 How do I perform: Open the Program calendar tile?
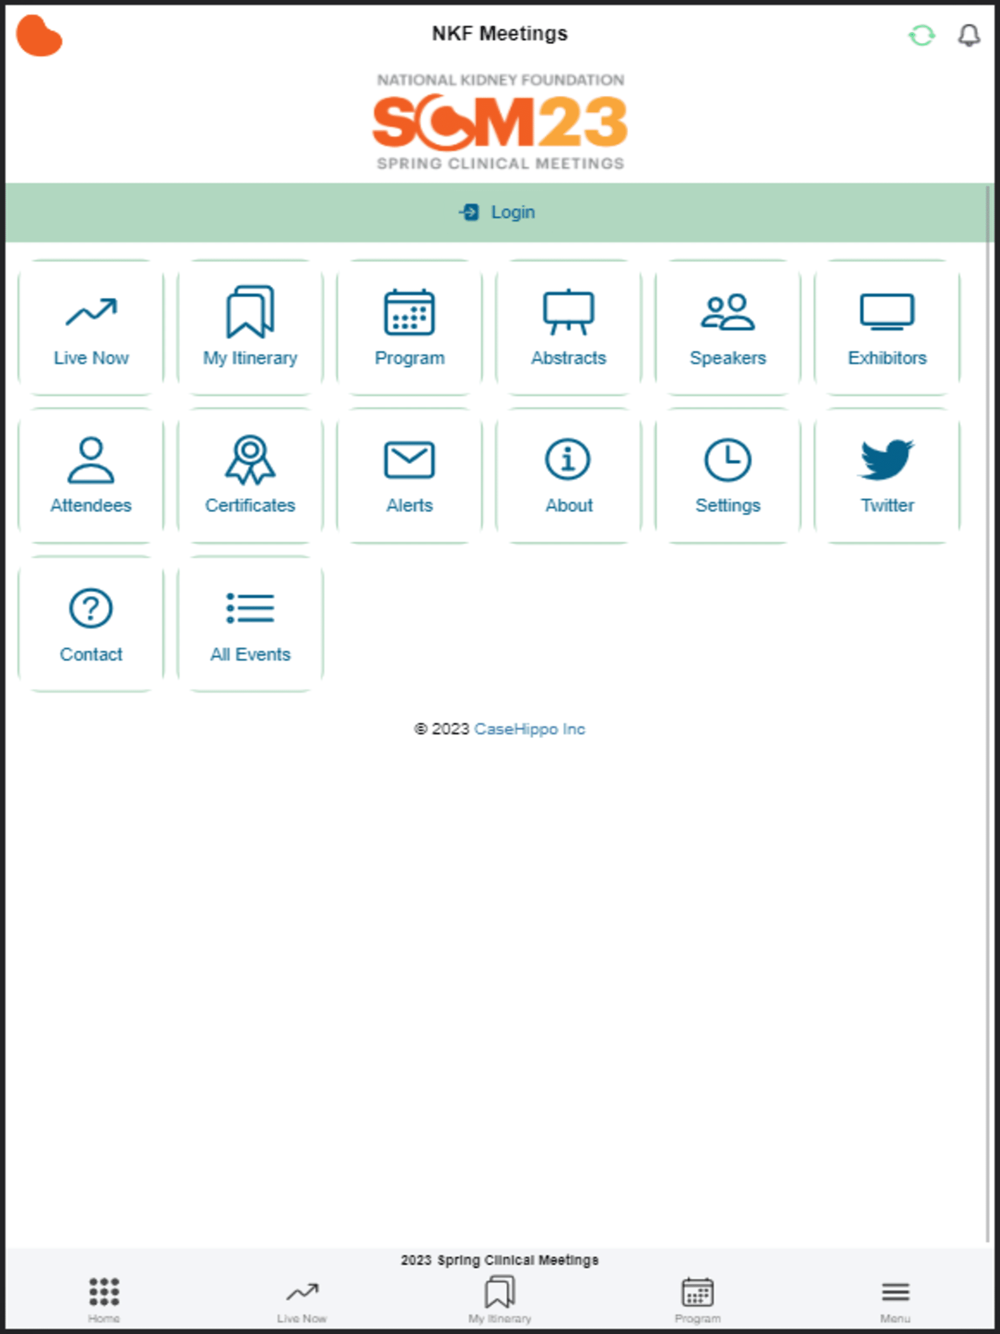(409, 328)
